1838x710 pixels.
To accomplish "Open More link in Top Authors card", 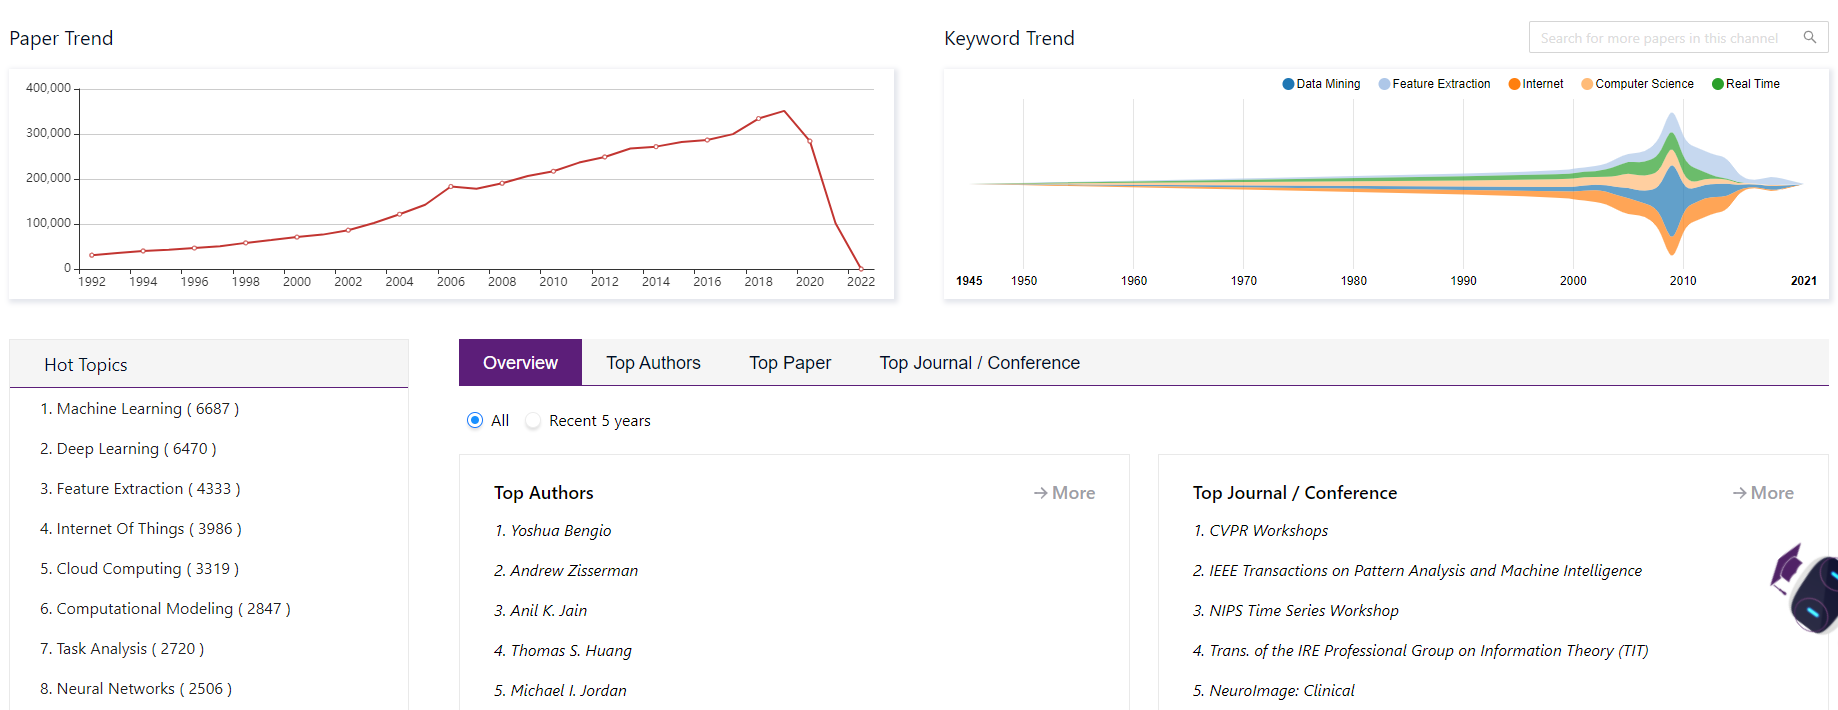I will 1064,493.
